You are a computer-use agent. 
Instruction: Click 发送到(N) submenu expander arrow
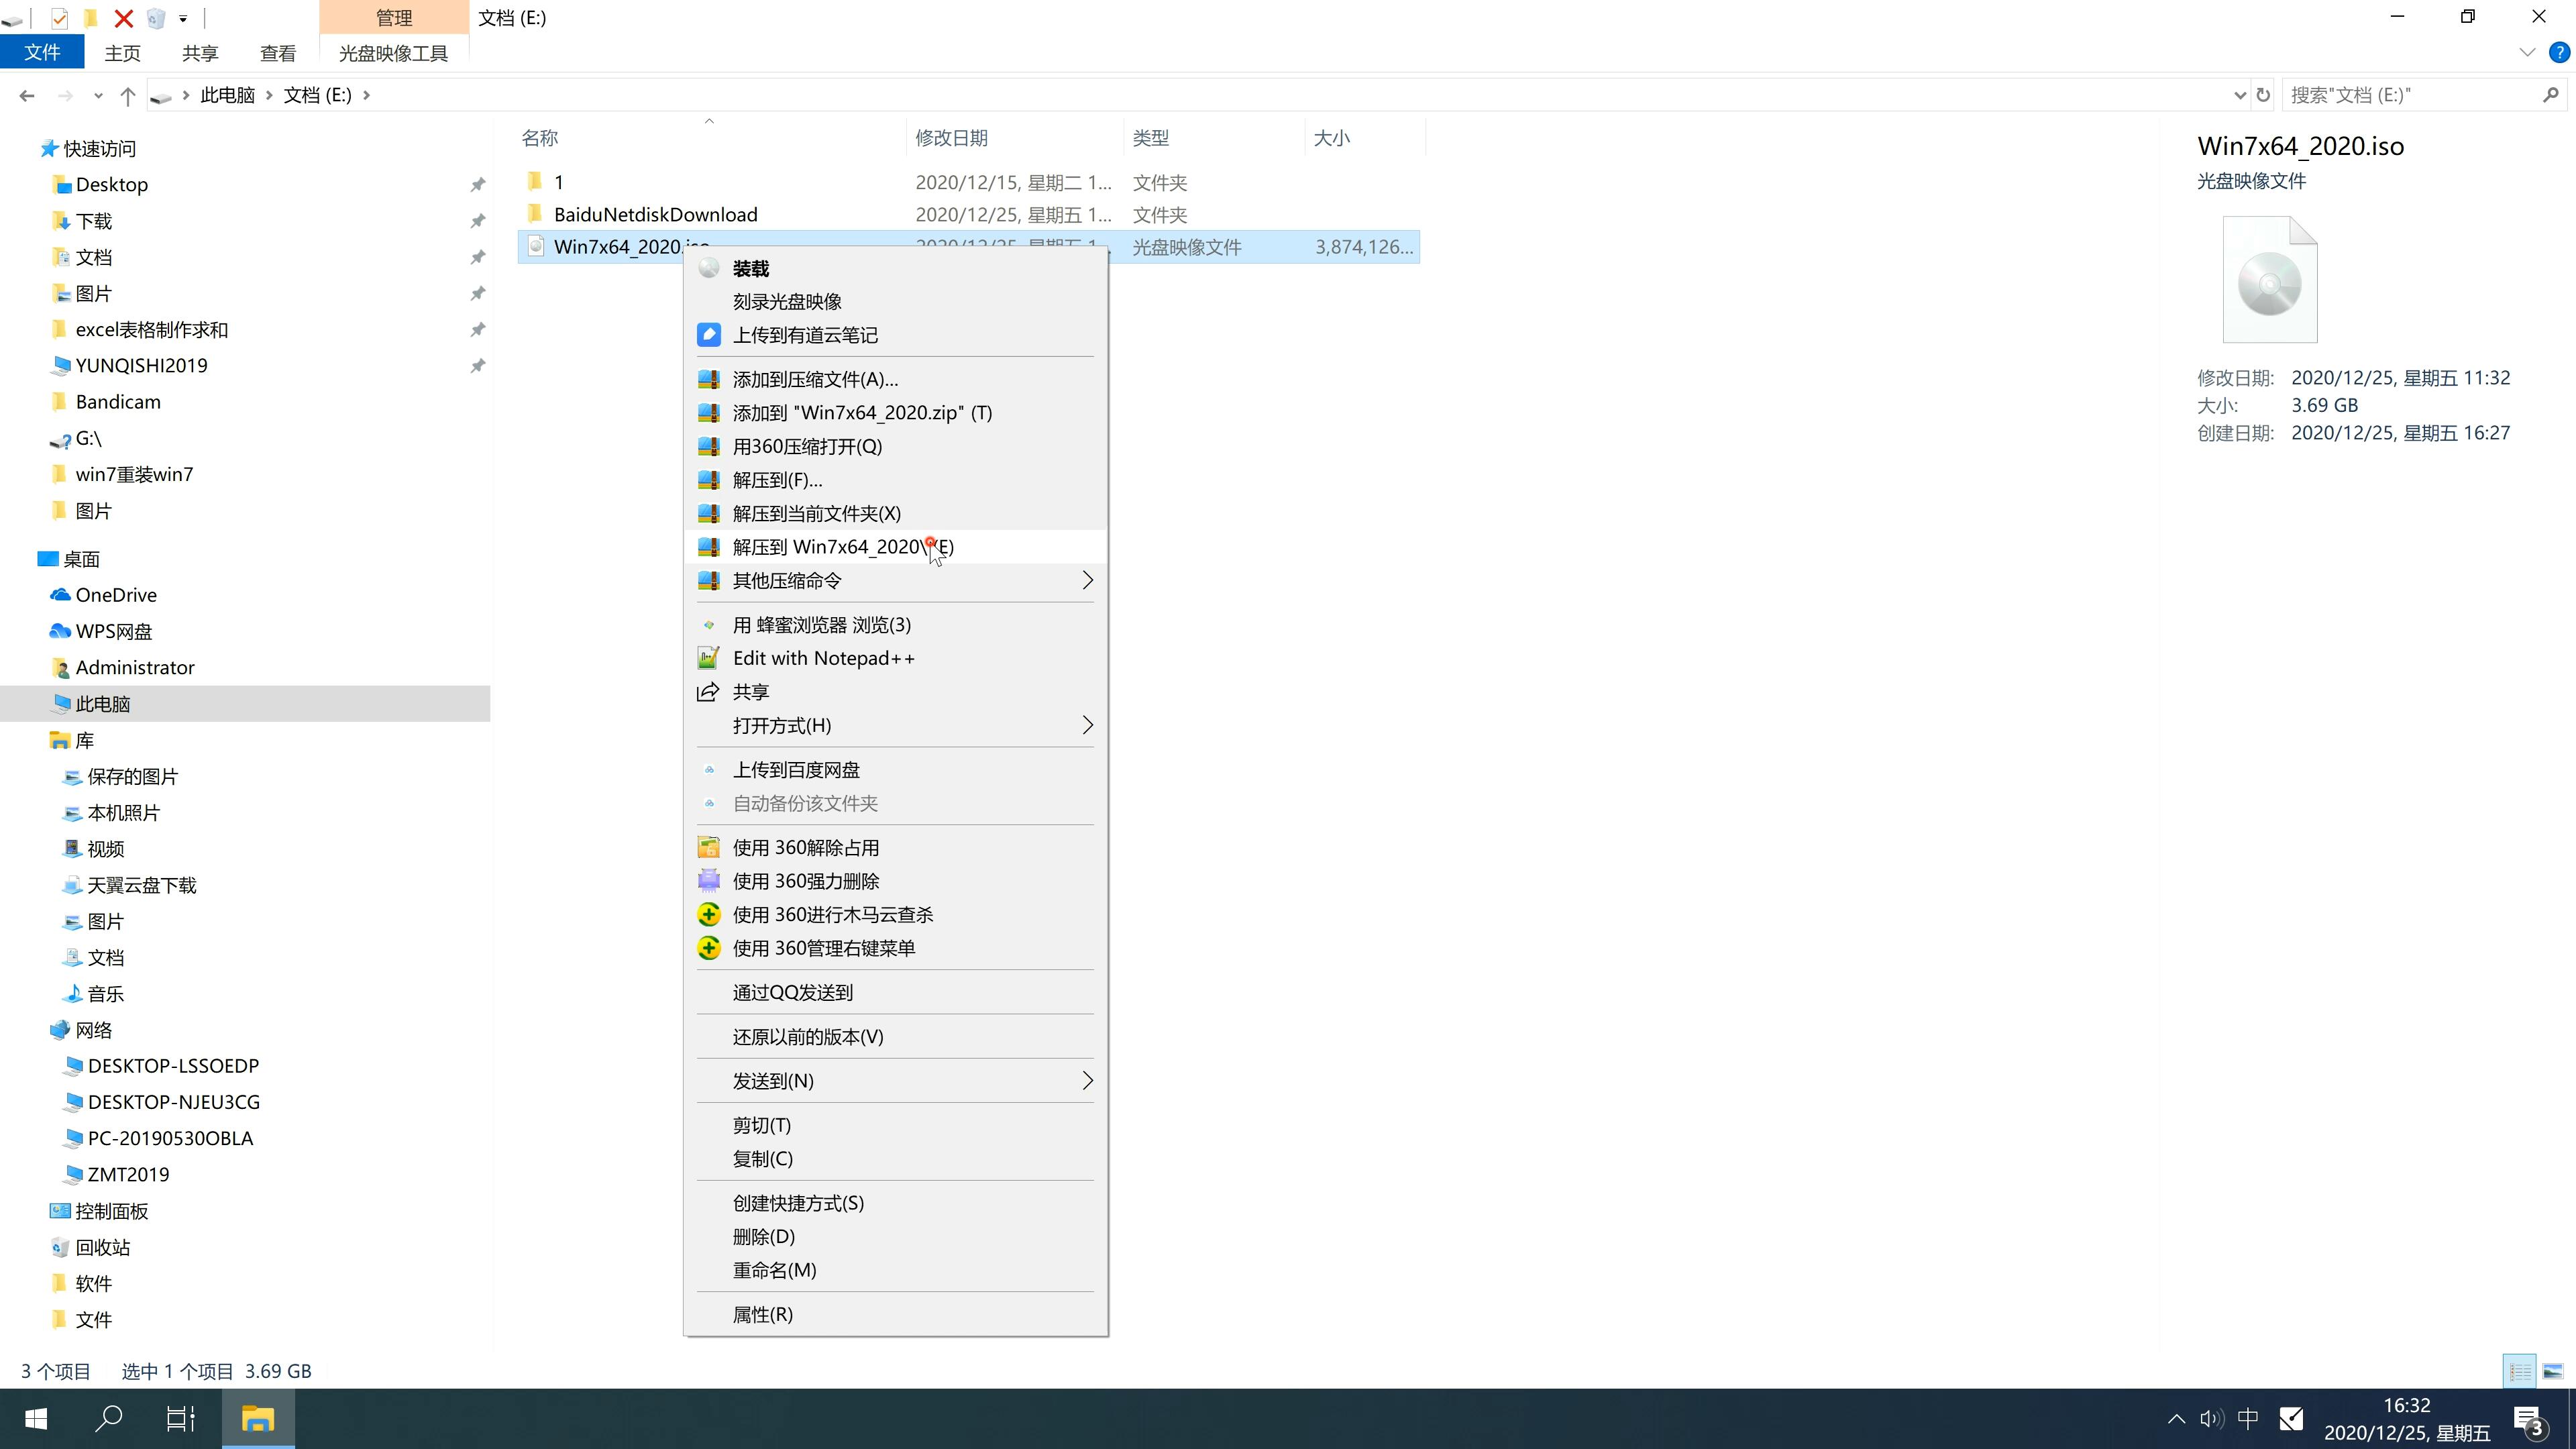[x=1086, y=1081]
